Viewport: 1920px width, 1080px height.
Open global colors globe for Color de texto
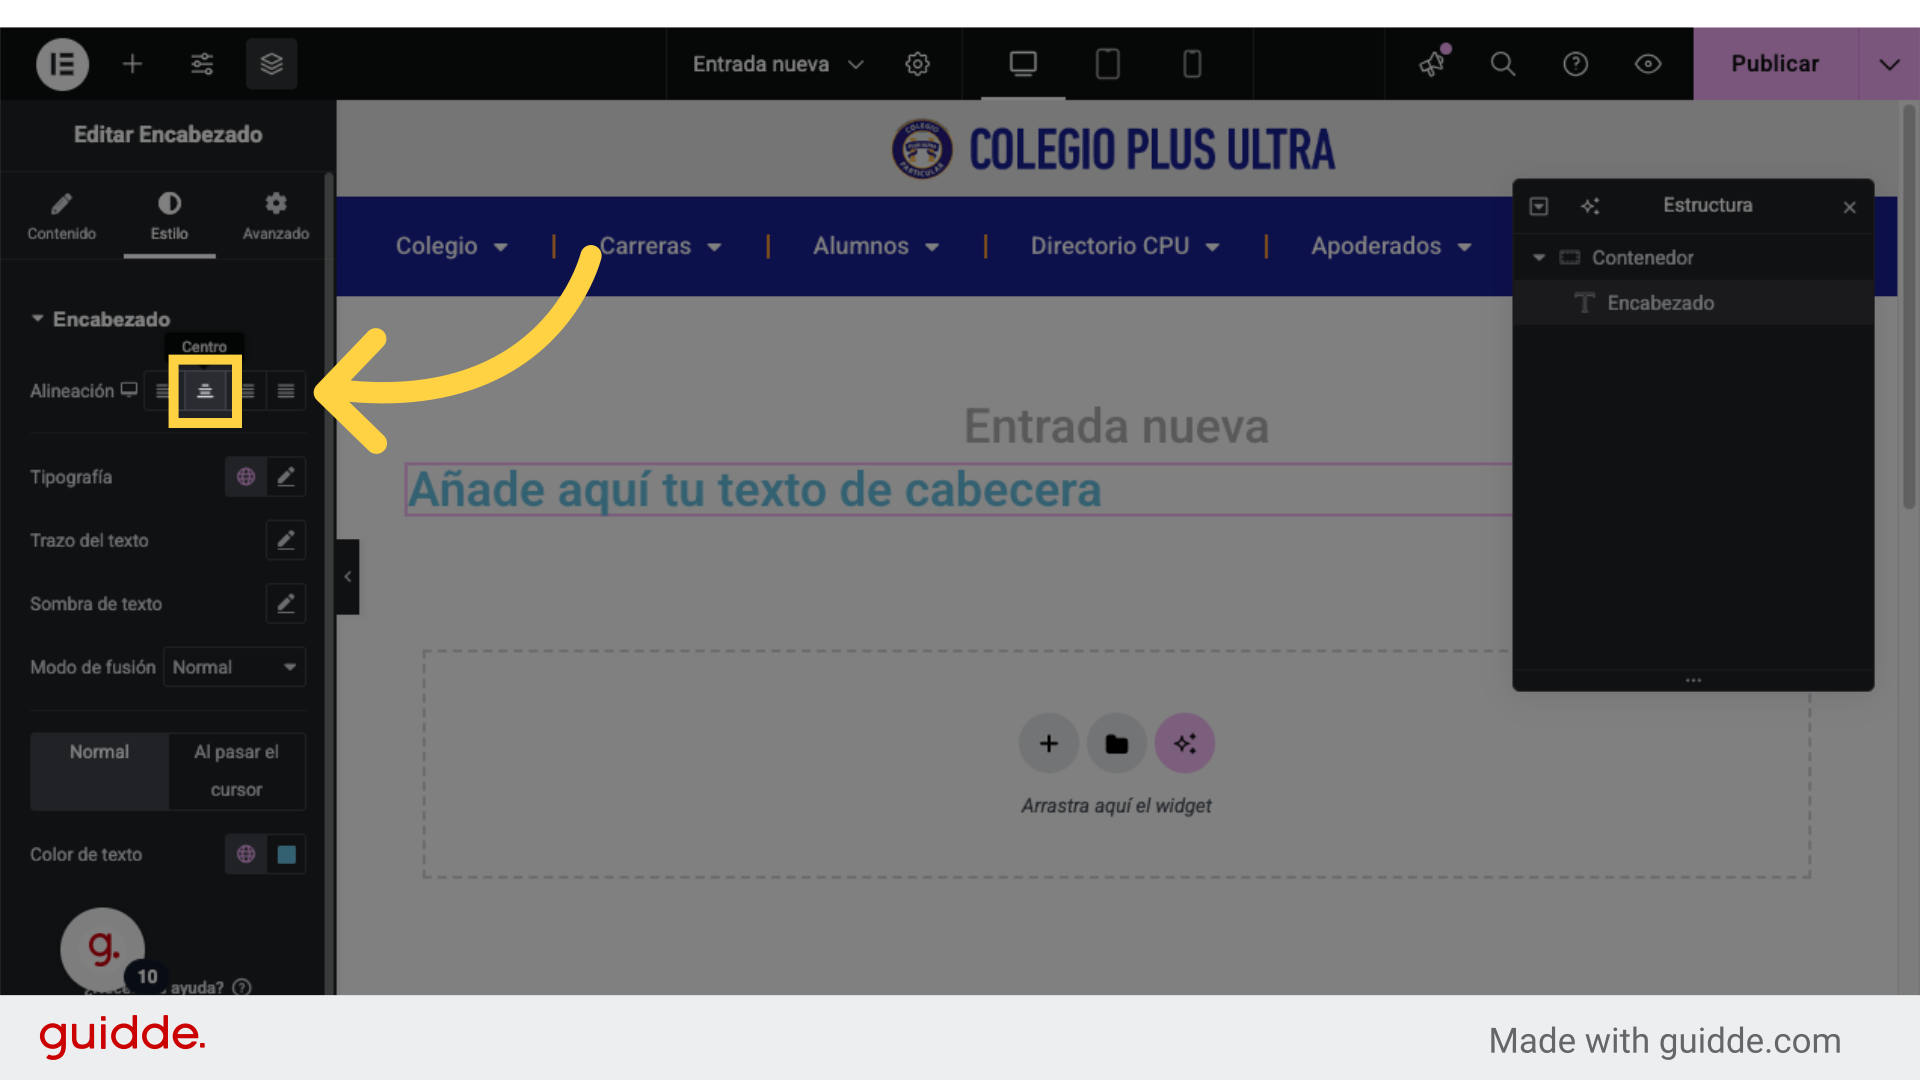246,854
